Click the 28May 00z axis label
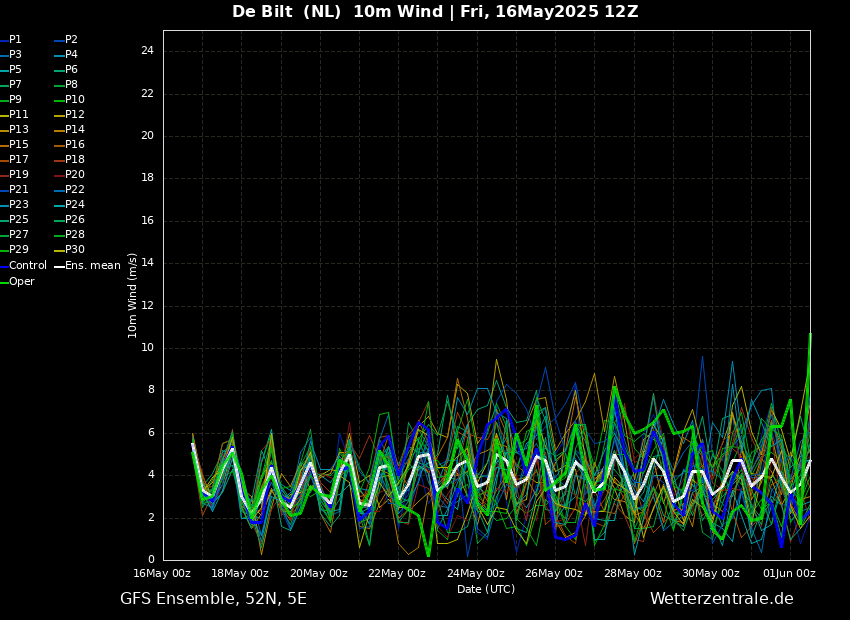Image resolution: width=850 pixels, height=620 pixels. pos(633,573)
